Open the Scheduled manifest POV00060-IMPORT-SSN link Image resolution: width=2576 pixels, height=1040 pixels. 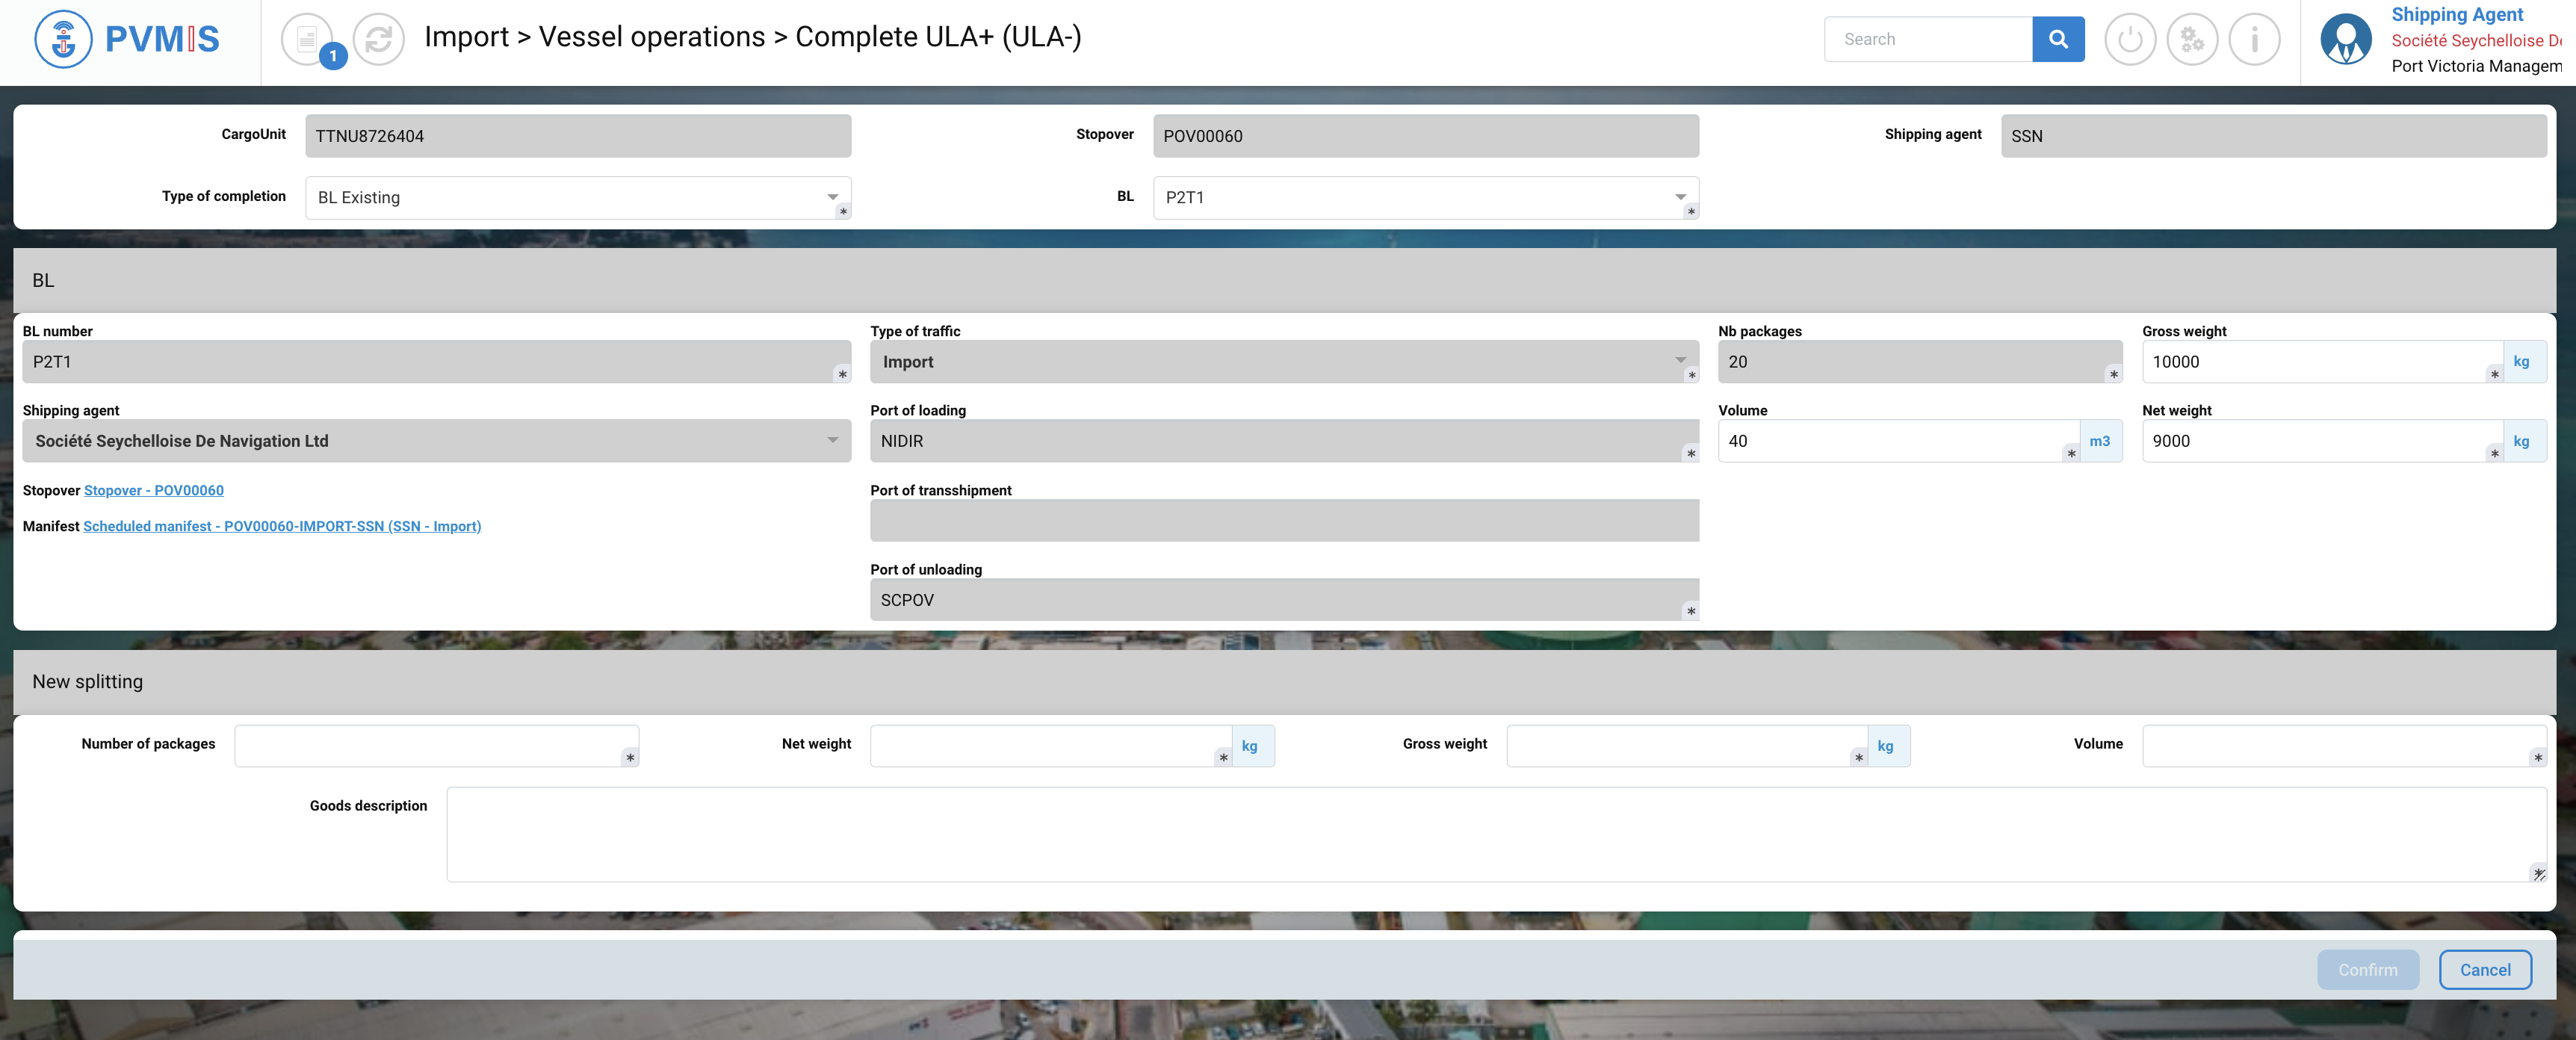click(x=281, y=526)
